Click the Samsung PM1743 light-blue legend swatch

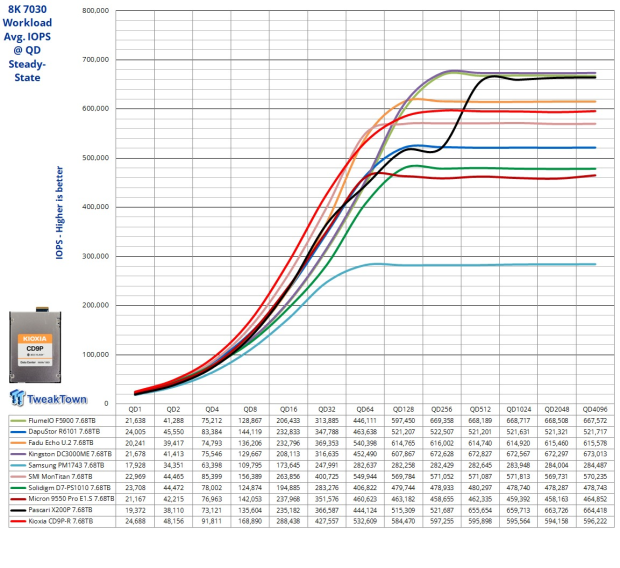[18, 466]
